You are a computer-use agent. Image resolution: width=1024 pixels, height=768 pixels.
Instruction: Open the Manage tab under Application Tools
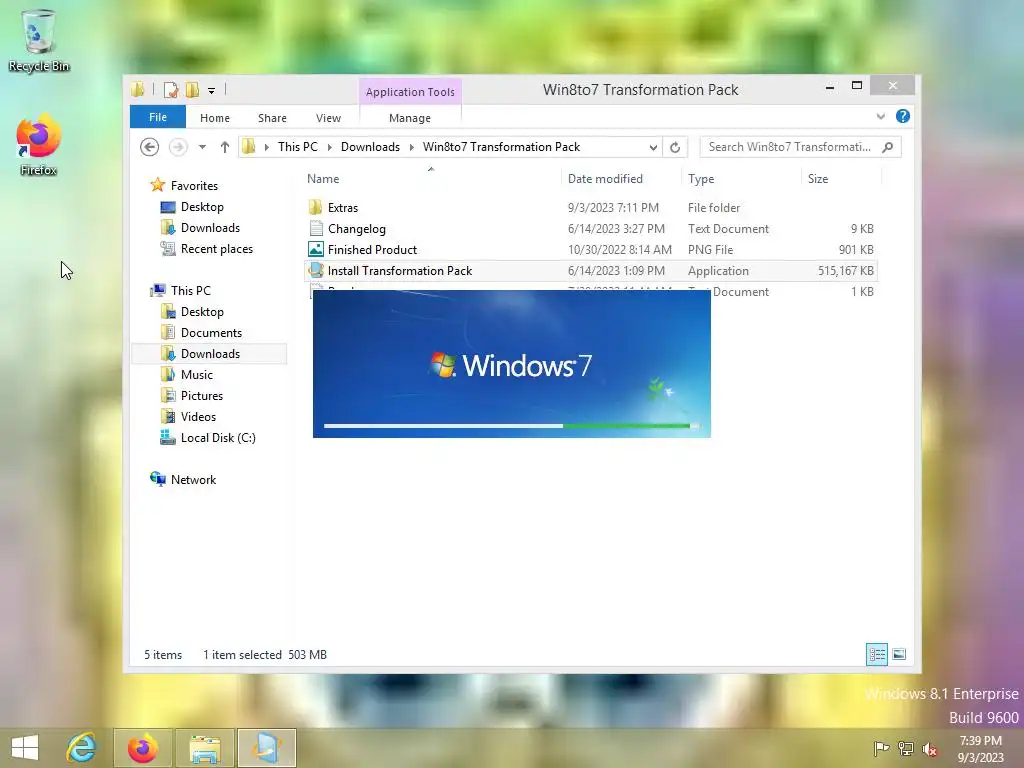point(410,118)
